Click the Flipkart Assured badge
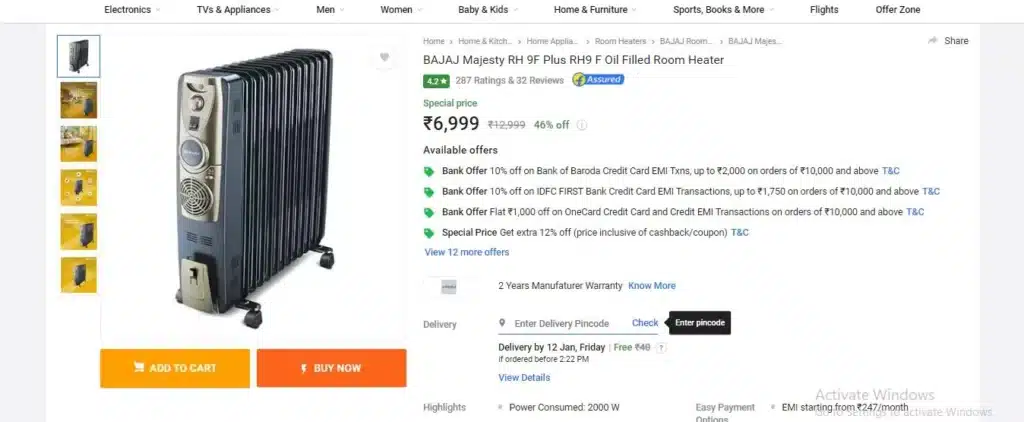This screenshot has width=1024, height=422. [598, 80]
